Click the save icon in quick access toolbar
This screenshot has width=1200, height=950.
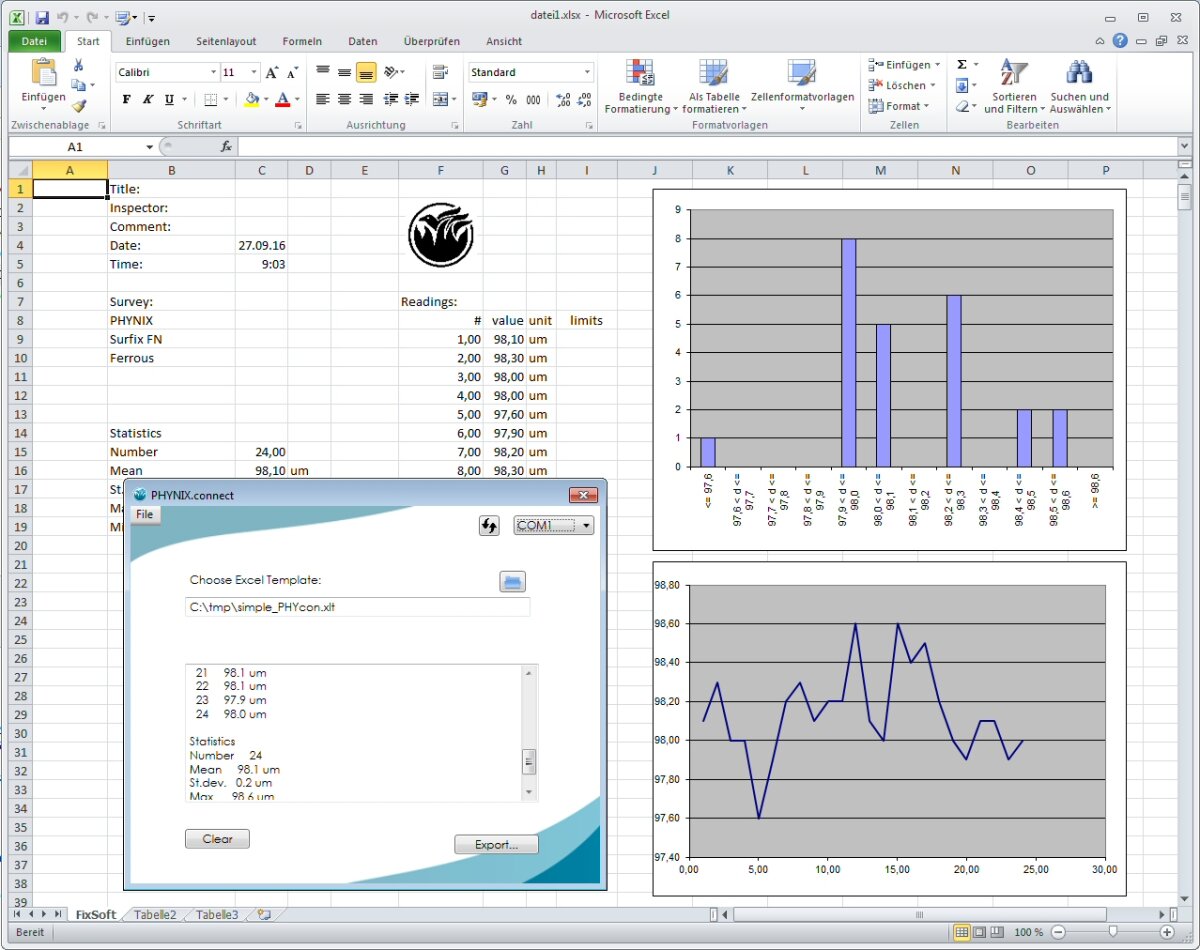coord(42,17)
